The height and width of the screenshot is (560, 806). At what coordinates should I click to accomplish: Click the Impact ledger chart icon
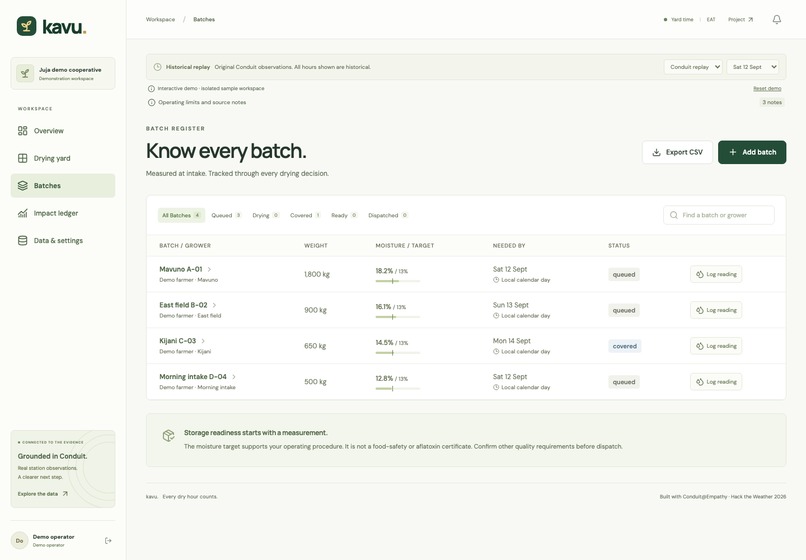[23, 213]
